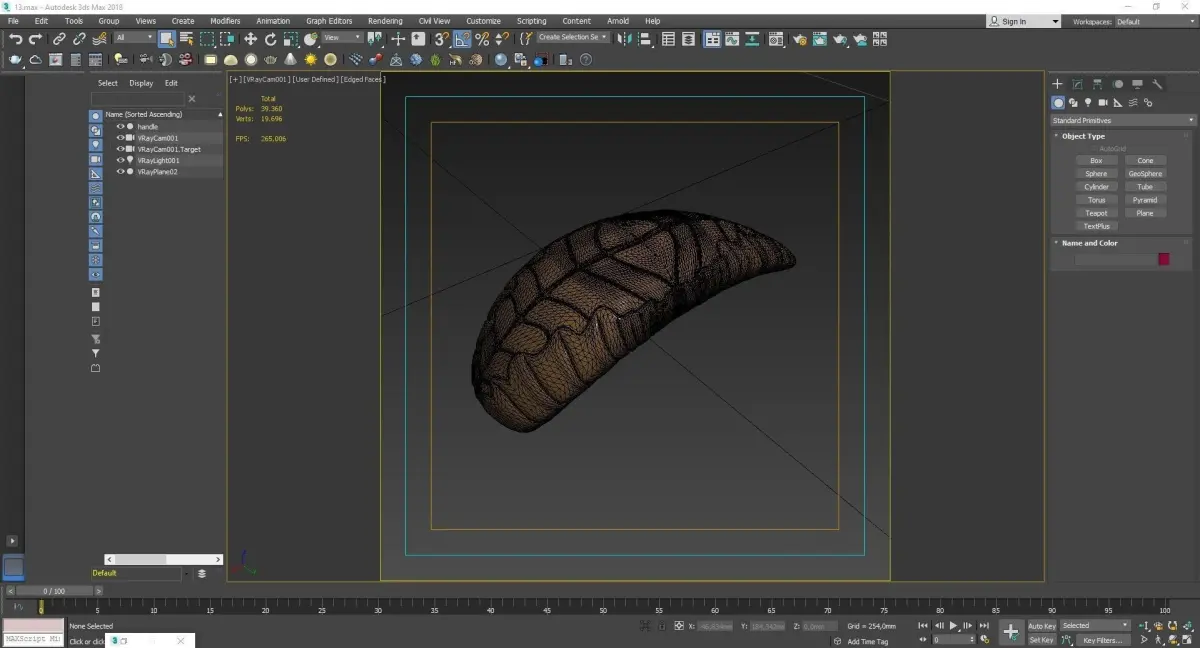Open the Rendering menu
The width and height of the screenshot is (1200, 648).
click(x=385, y=21)
